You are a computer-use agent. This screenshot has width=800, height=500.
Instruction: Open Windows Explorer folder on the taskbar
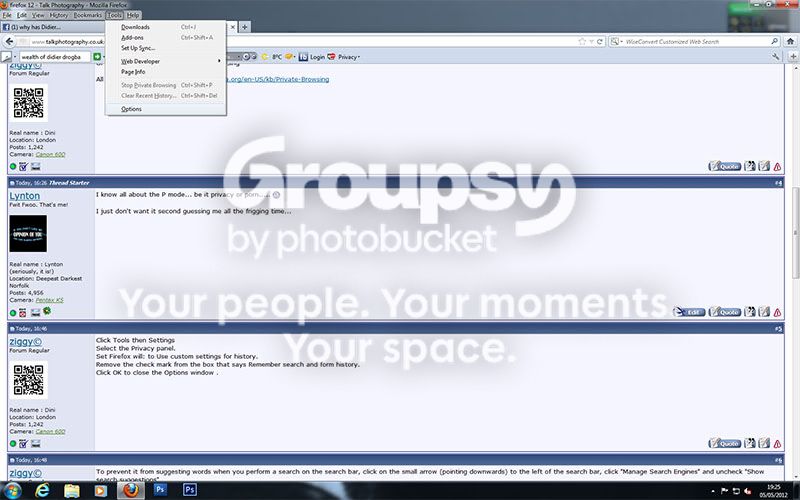(x=71, y=491)
